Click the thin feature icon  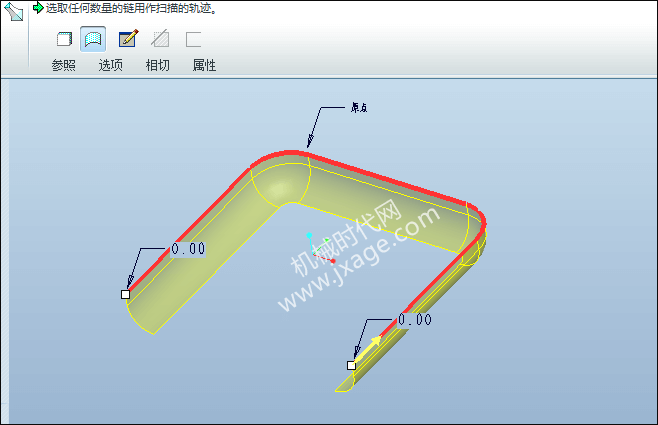pos(193,39)
